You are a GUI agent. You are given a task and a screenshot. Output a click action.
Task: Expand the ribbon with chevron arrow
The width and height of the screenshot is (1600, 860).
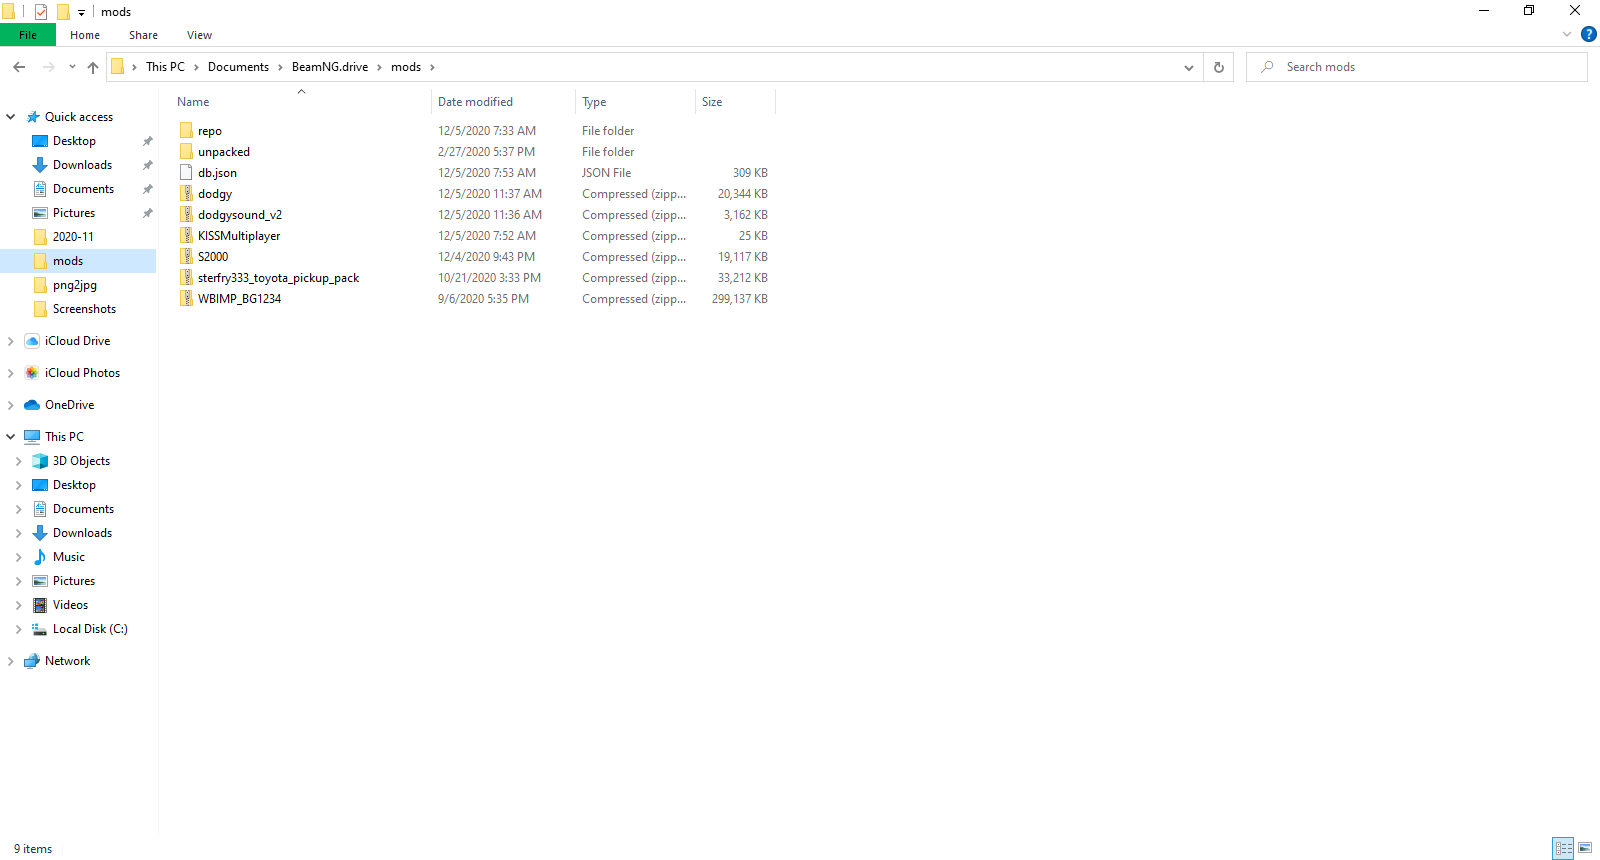click(x=1567, y=35)
